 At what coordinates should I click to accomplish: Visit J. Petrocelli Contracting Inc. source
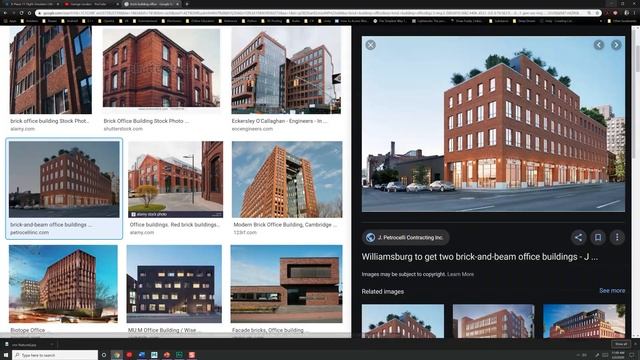tap(406, 238)
